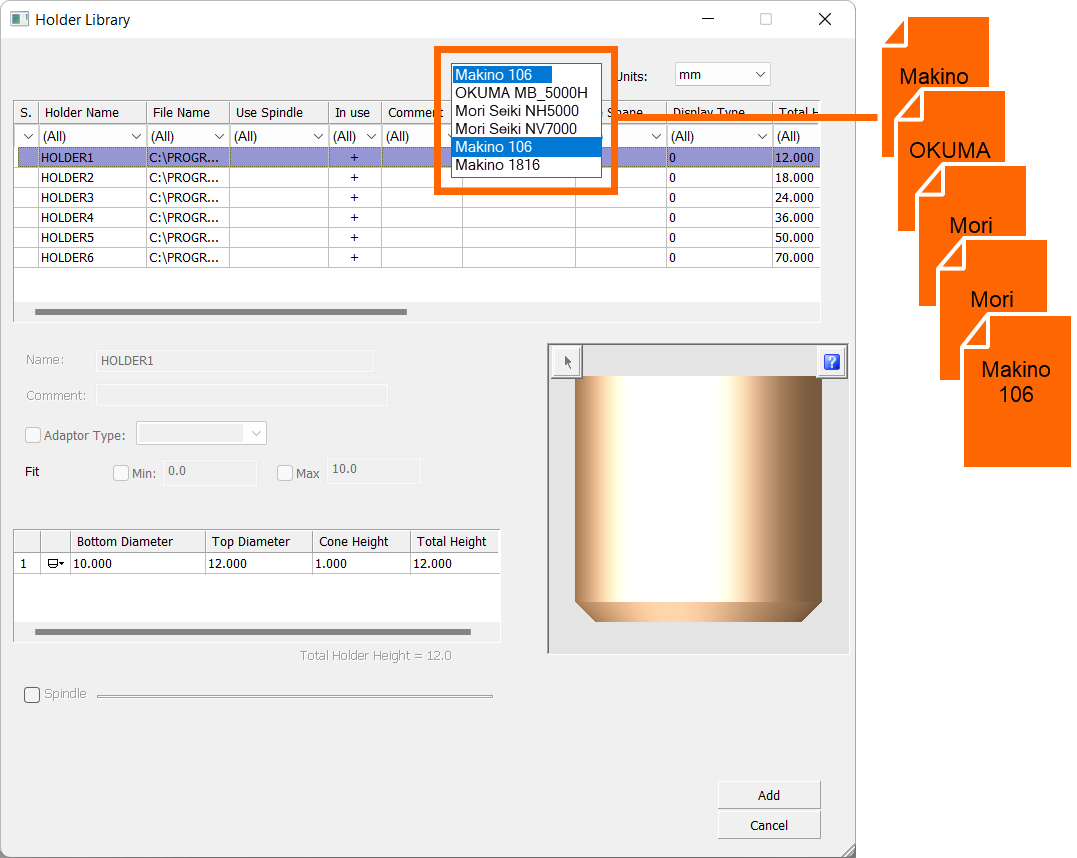Click Cone Height value 1.000
The image size is (1077, 858).
pyautogui.click(x=361, y=563)
